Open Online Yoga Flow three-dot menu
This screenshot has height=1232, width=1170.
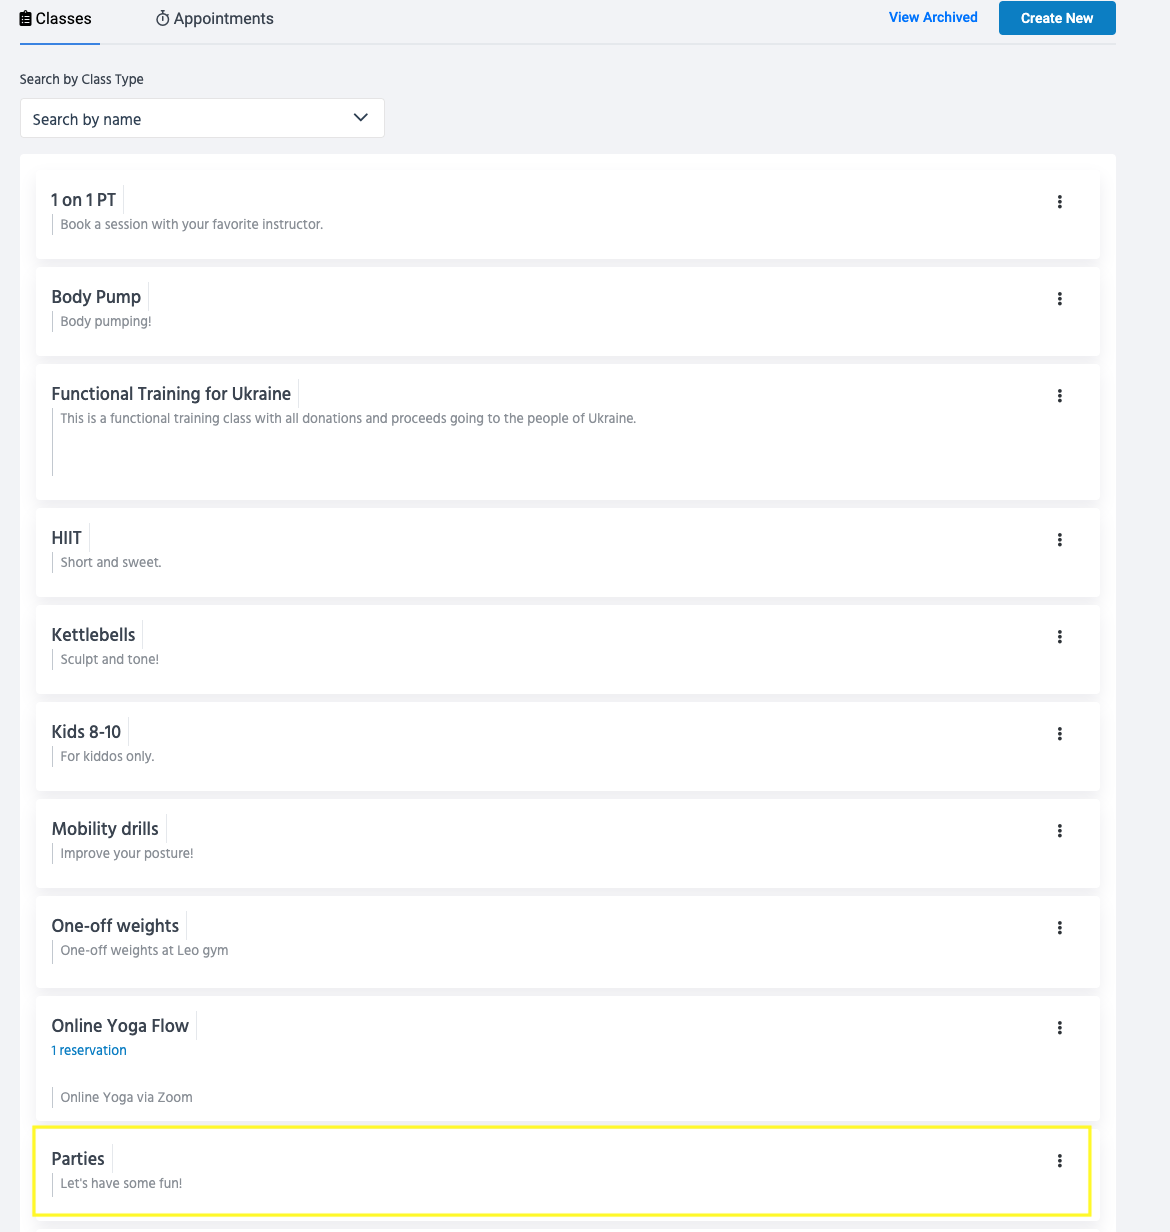pos(1059,1028)
